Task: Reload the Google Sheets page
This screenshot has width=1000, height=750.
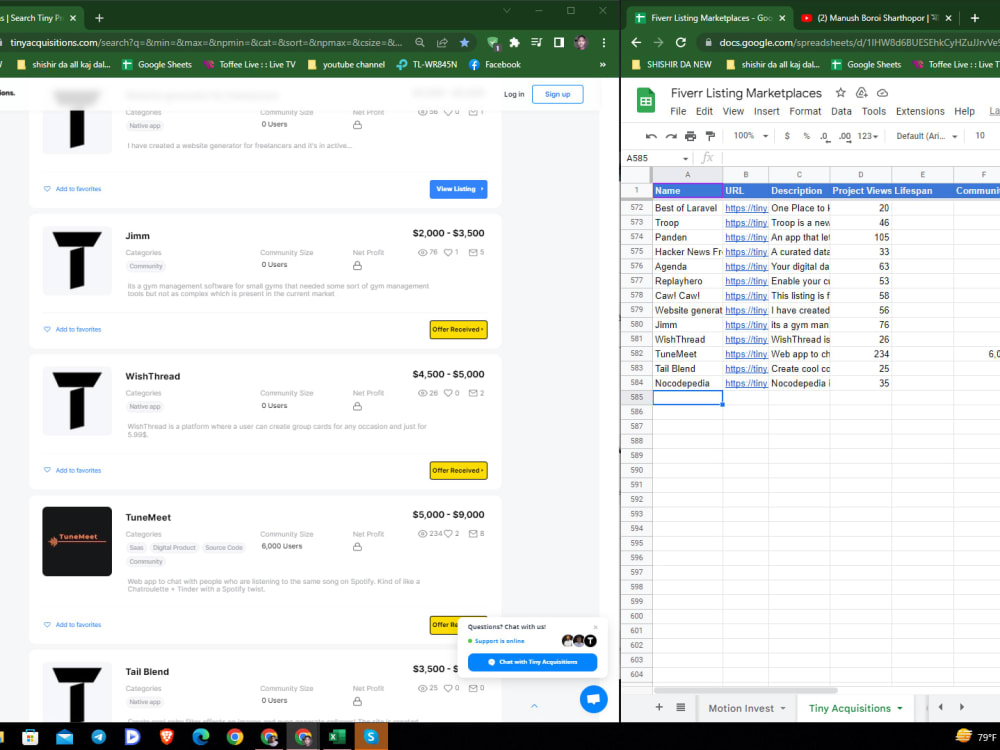Action: point(680,43)
